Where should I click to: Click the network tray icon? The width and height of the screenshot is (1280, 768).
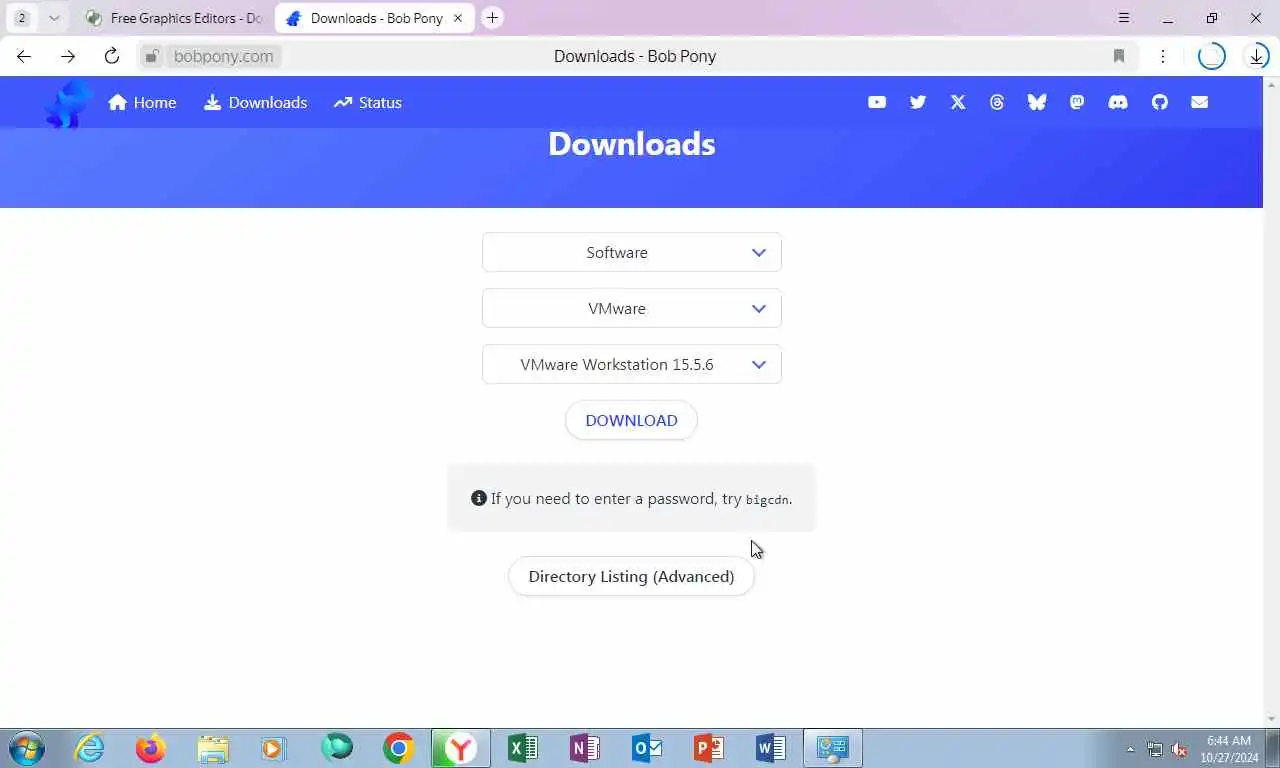click(1155, 749)
